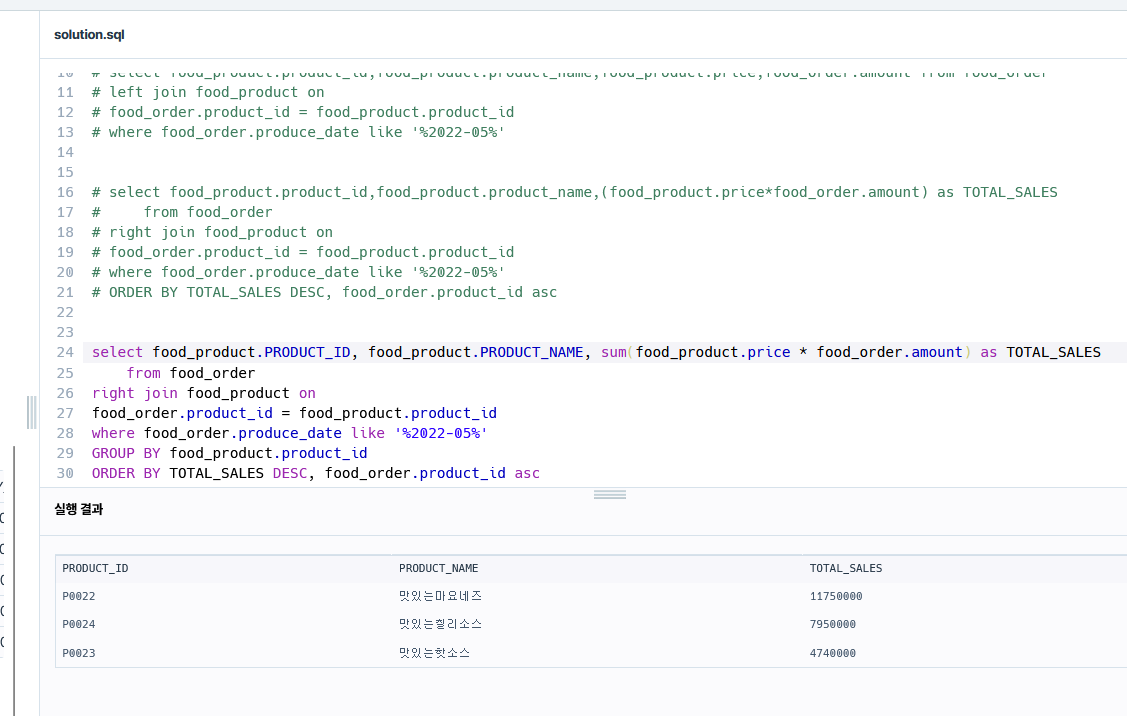
Task: Click the commented left join line 11
Action: pos(208,92)
